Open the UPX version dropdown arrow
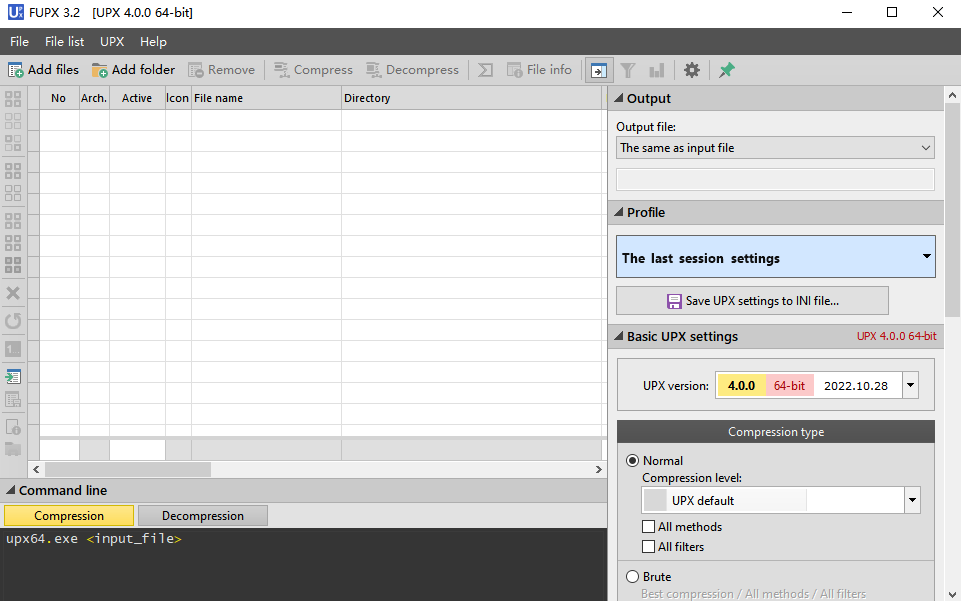The height and width of the screenshot is (601, 961). [910, 385]
